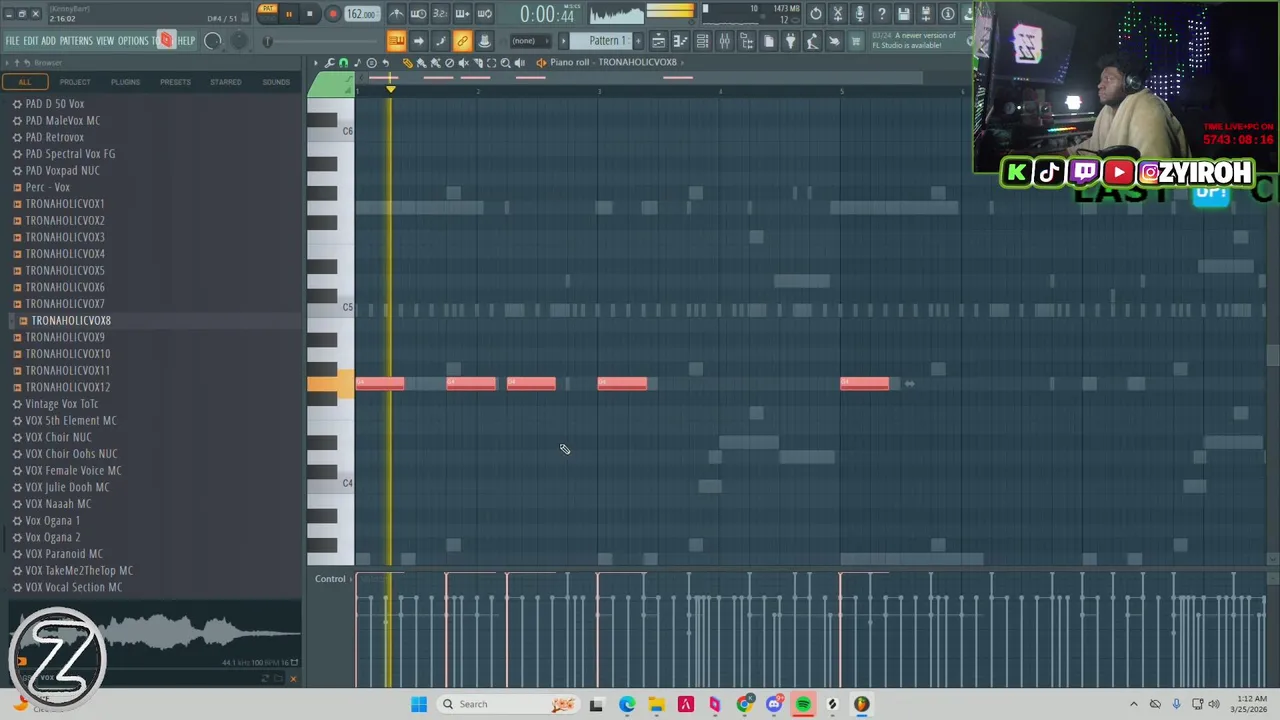
Task: Select the Paint brush tool in piano roll
Action: (x=421, y=63)
